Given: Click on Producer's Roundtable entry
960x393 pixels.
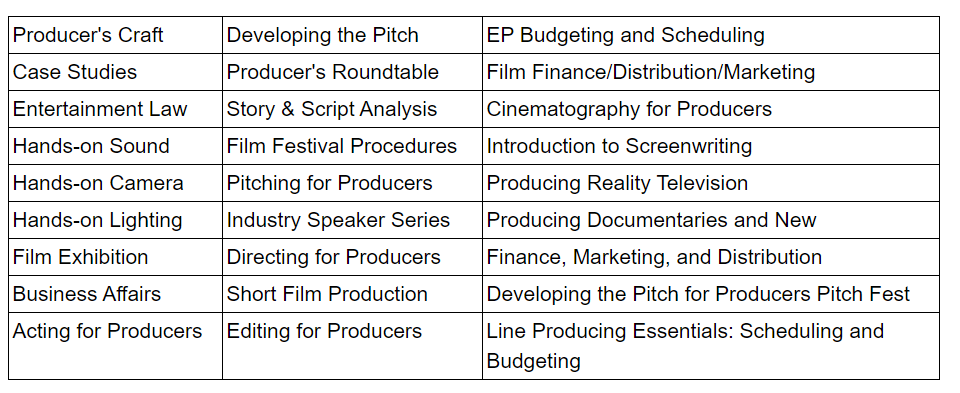Looking at the screenshot, I should click(x=352, y=72).
